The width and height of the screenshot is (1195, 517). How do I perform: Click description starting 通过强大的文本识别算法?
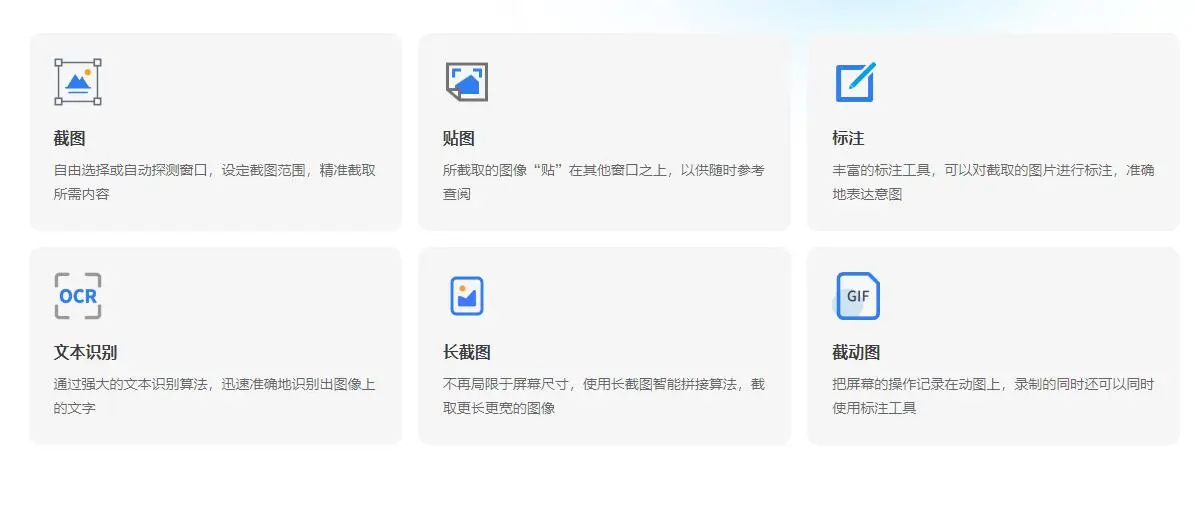215,397
